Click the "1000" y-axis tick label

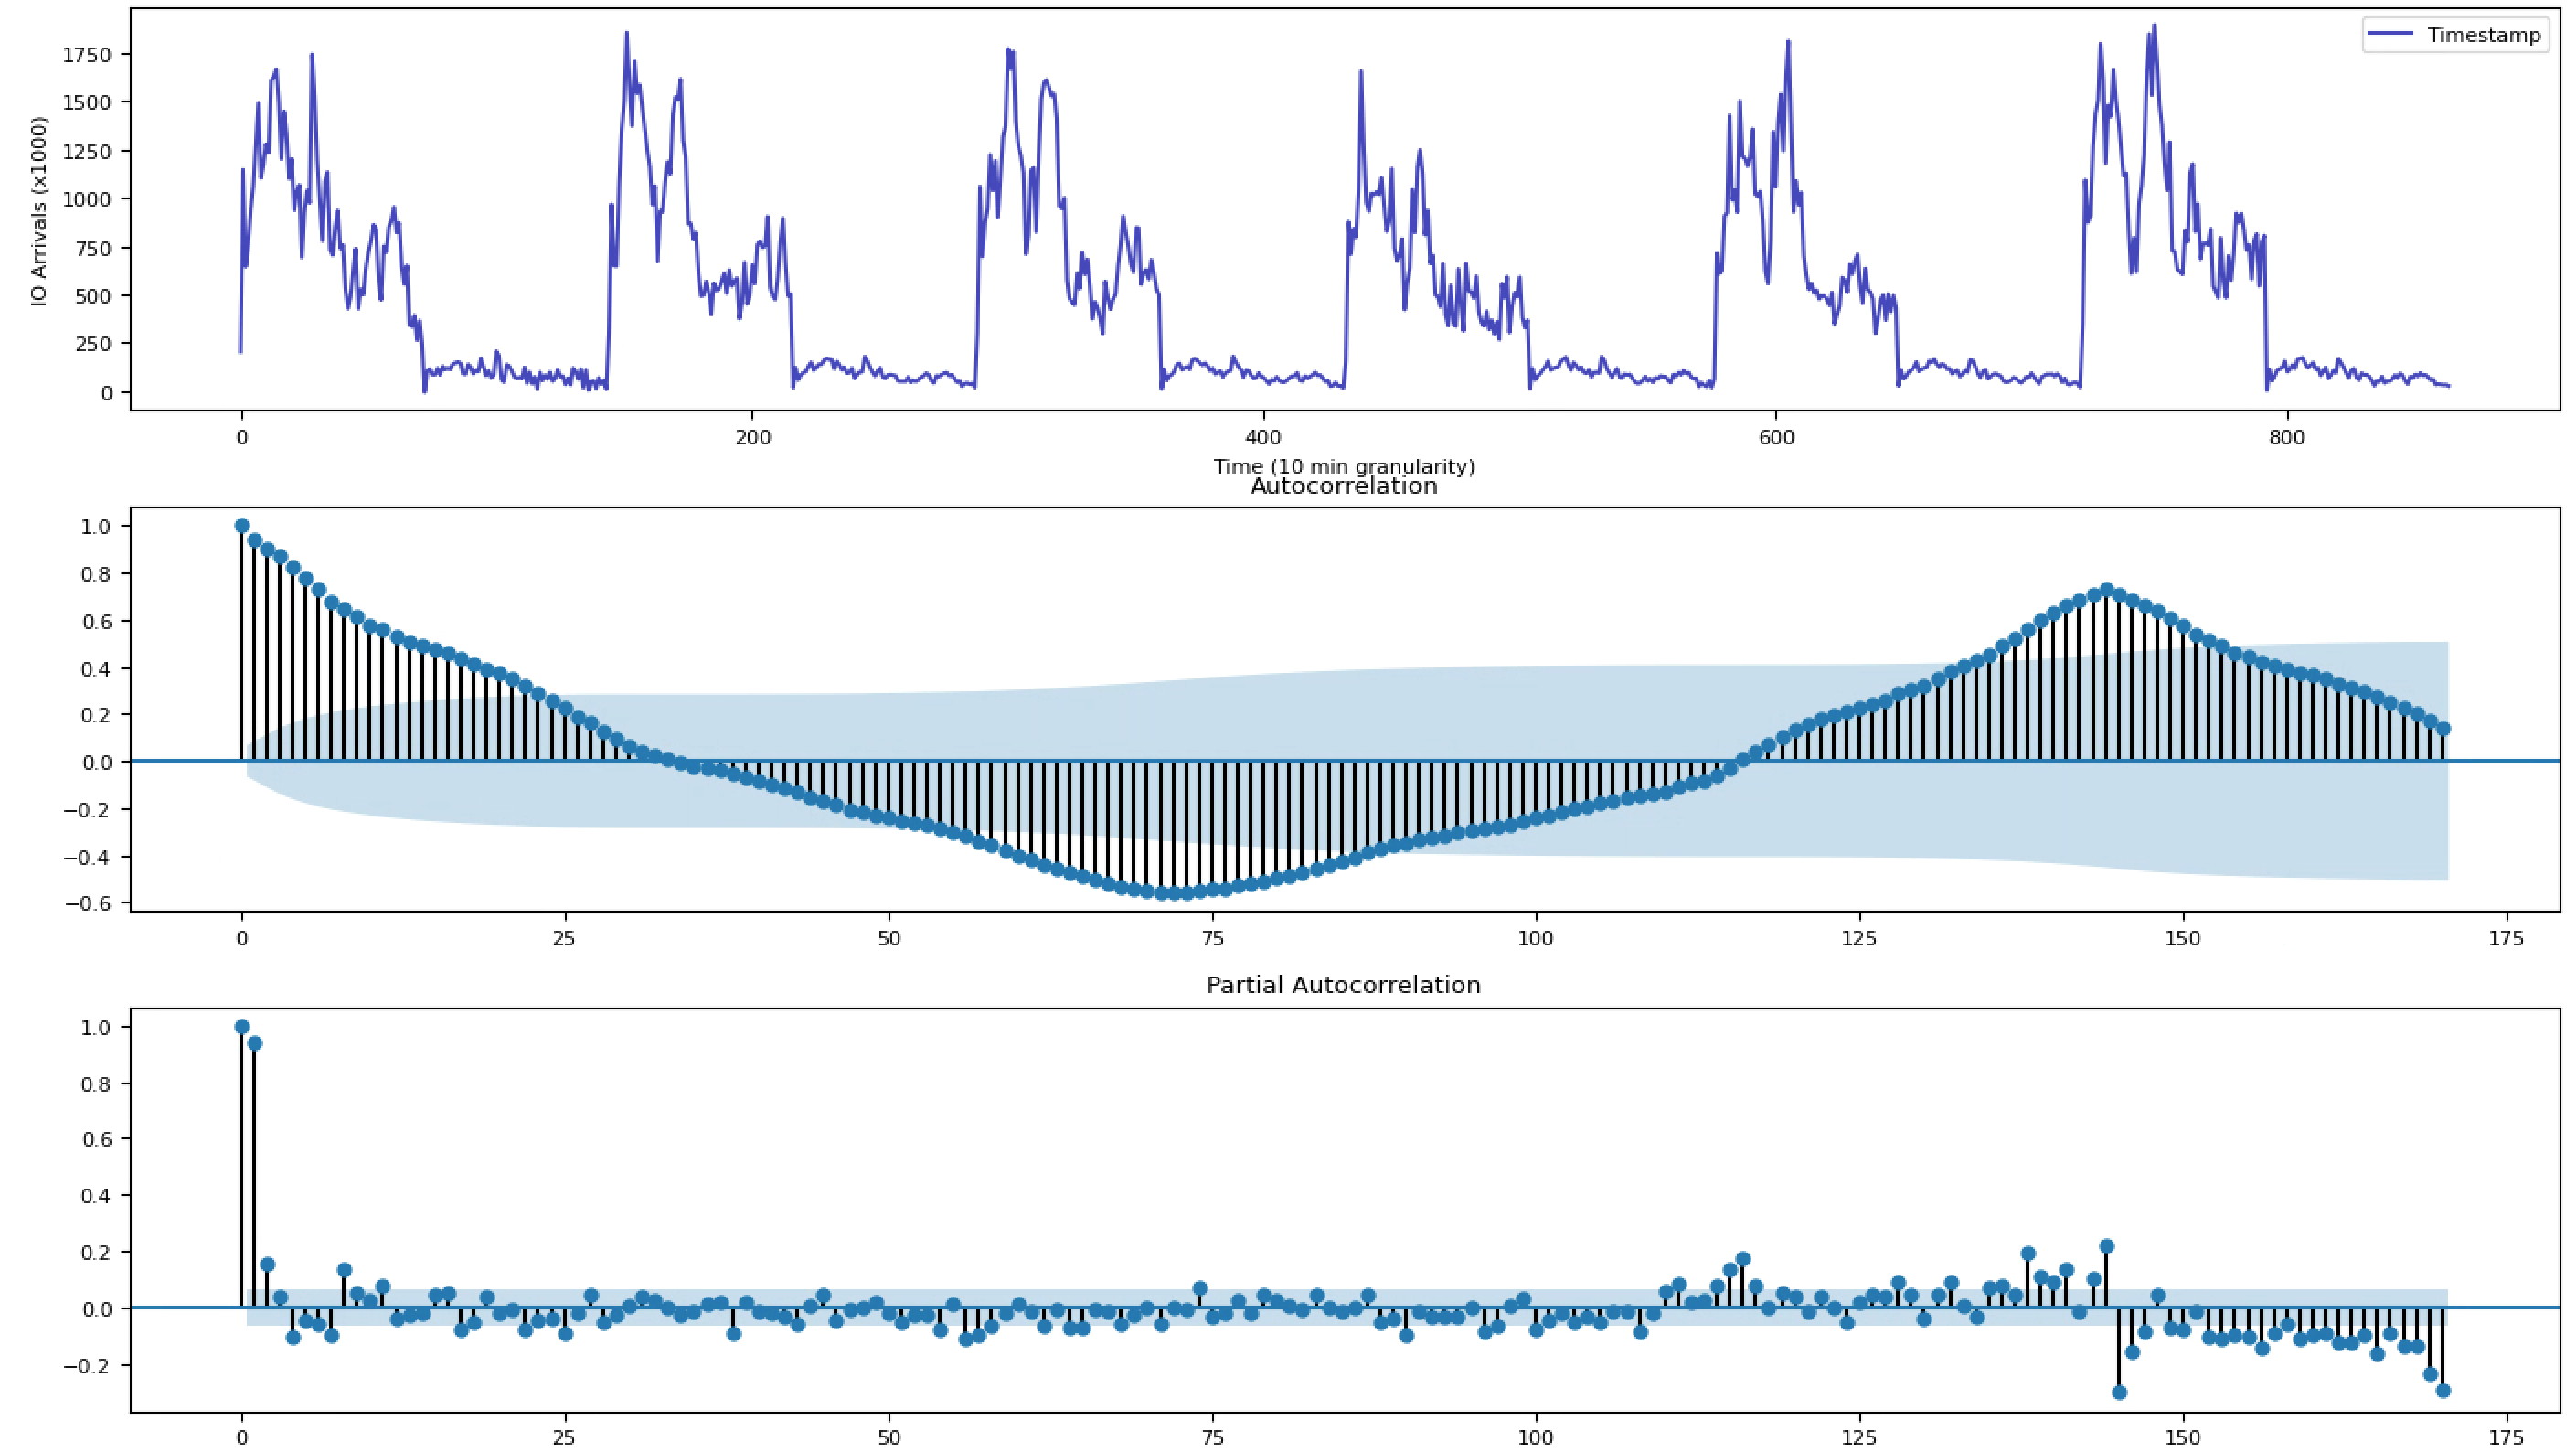87,199
